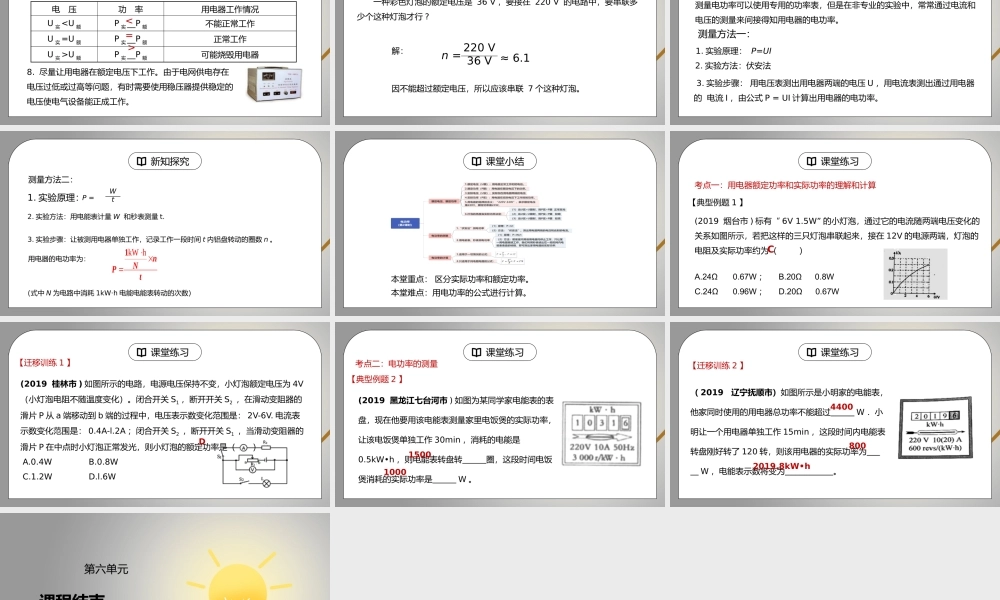Click the book icon on the 迁移训练 2 slide
The width and height of the screenshot is (1000, 600).
(811, 352)
